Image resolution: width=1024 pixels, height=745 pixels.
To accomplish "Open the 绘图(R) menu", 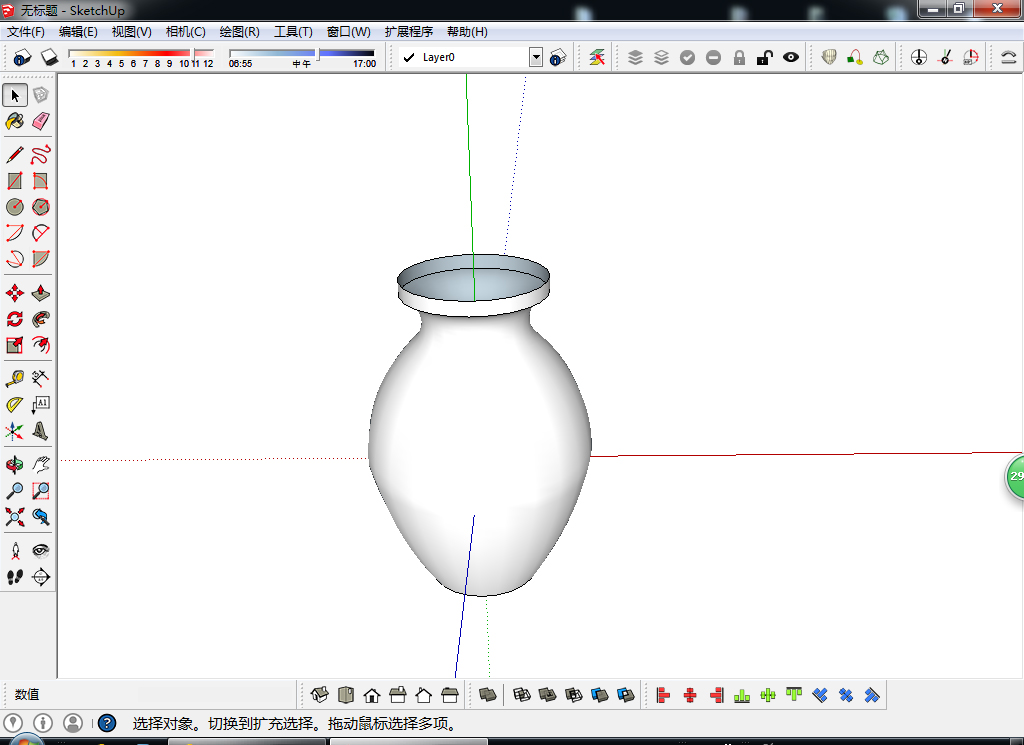I will (240, 32).
